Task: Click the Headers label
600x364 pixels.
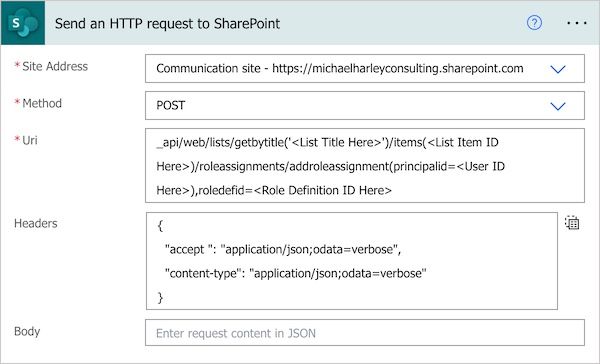Action: [36, 223]
